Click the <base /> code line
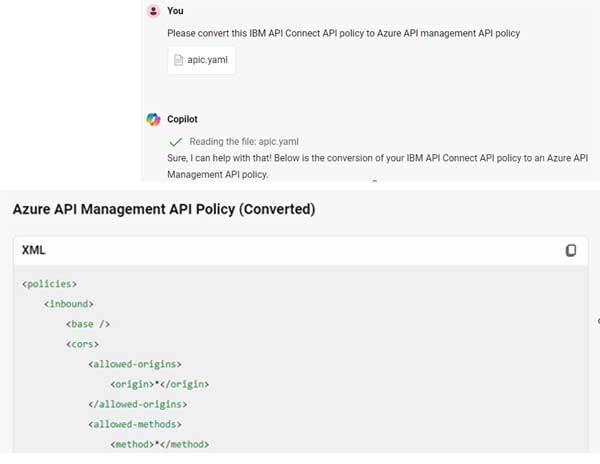 coord(88,324)
